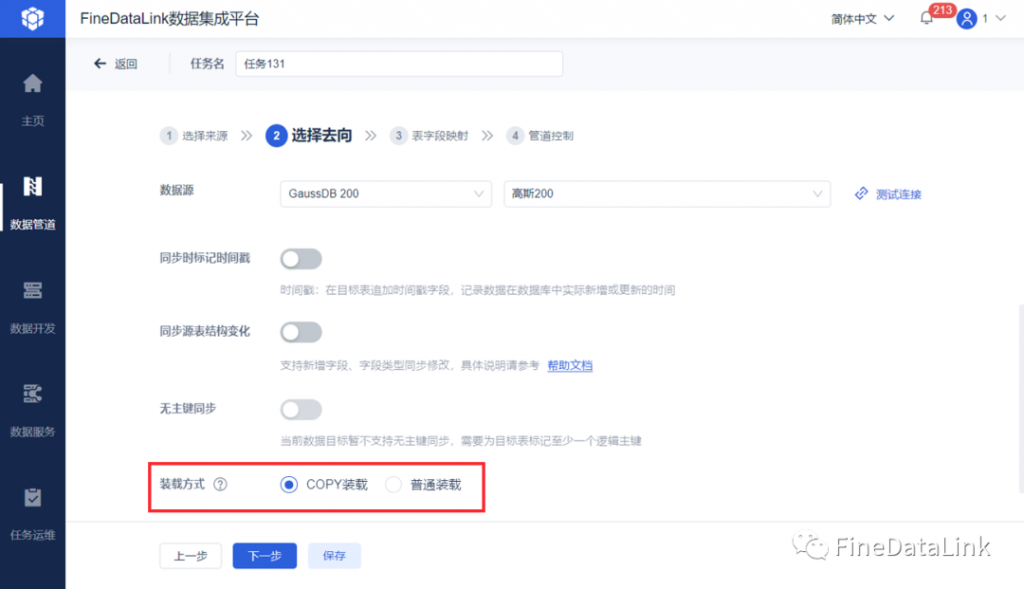Open the 帮助文档 link
Image resolution: width=1024 pixels, height=589 pixels.
tap(569, 366)
